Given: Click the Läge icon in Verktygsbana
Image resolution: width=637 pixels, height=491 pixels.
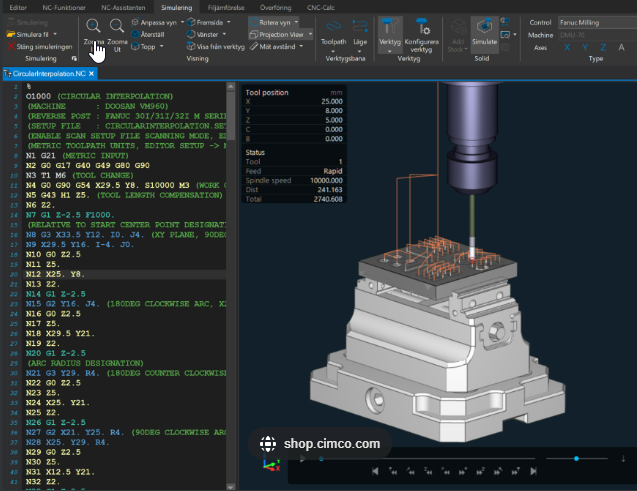Looking at the screenshot, I should point(360,28).
